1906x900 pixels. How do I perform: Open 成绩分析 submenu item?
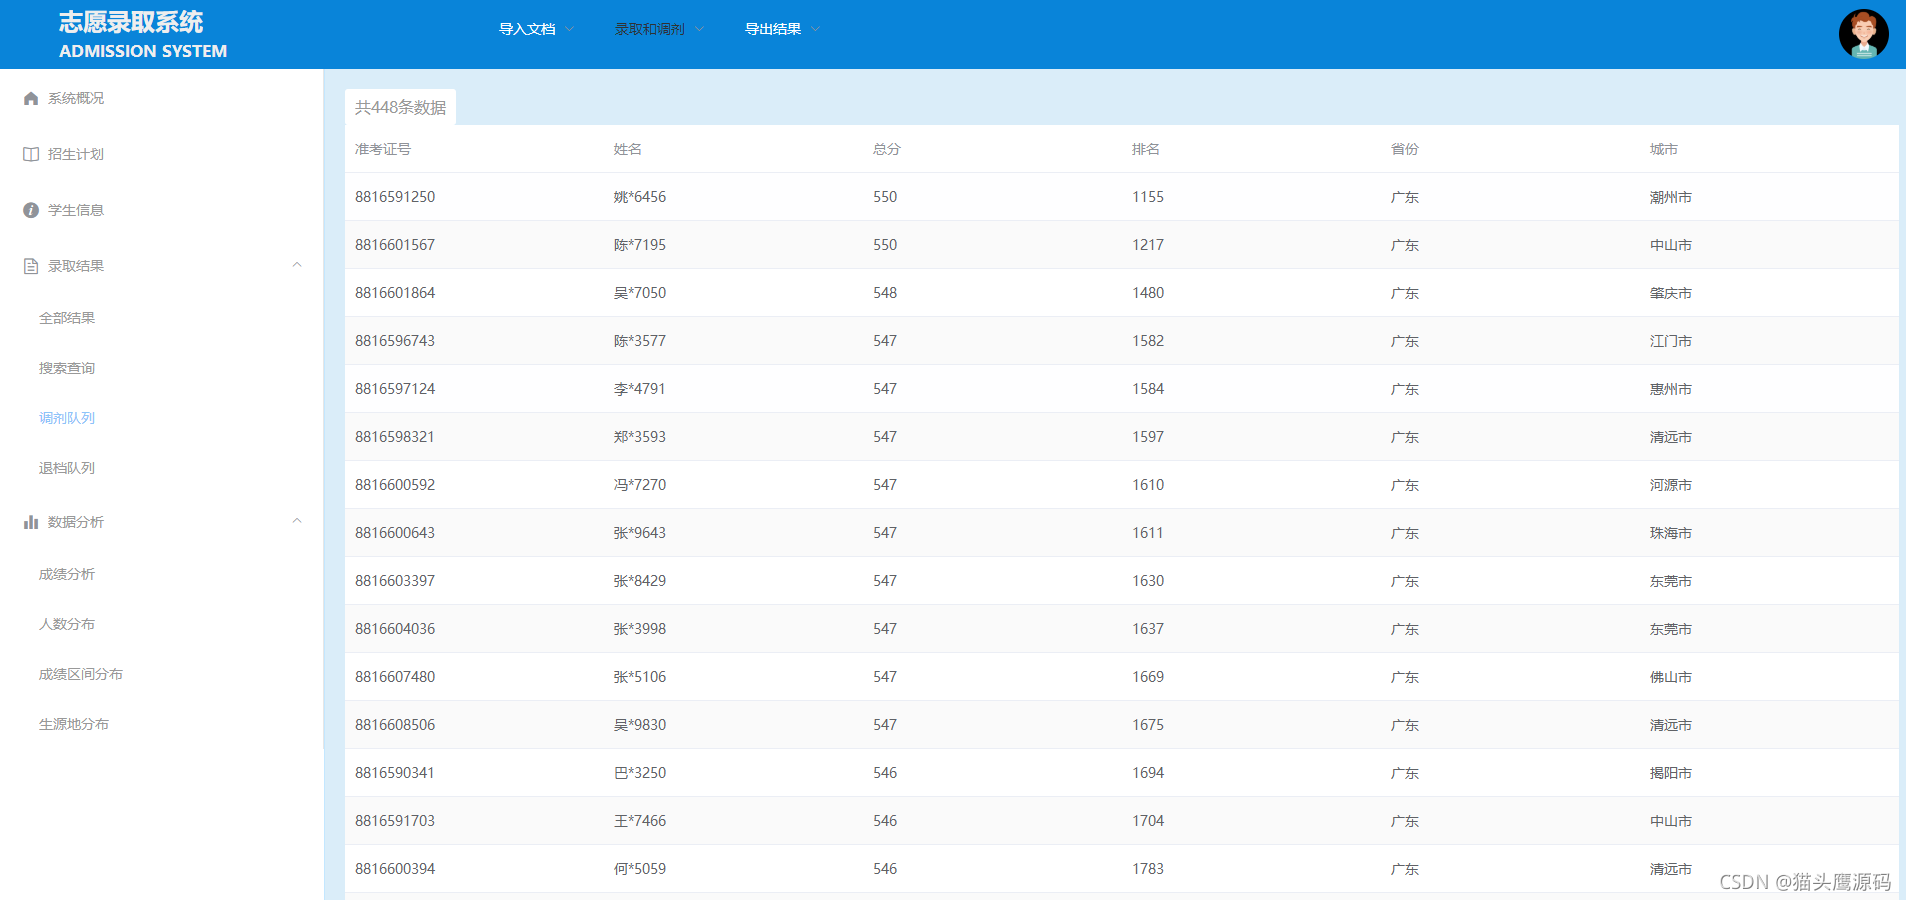click(67, 574)
